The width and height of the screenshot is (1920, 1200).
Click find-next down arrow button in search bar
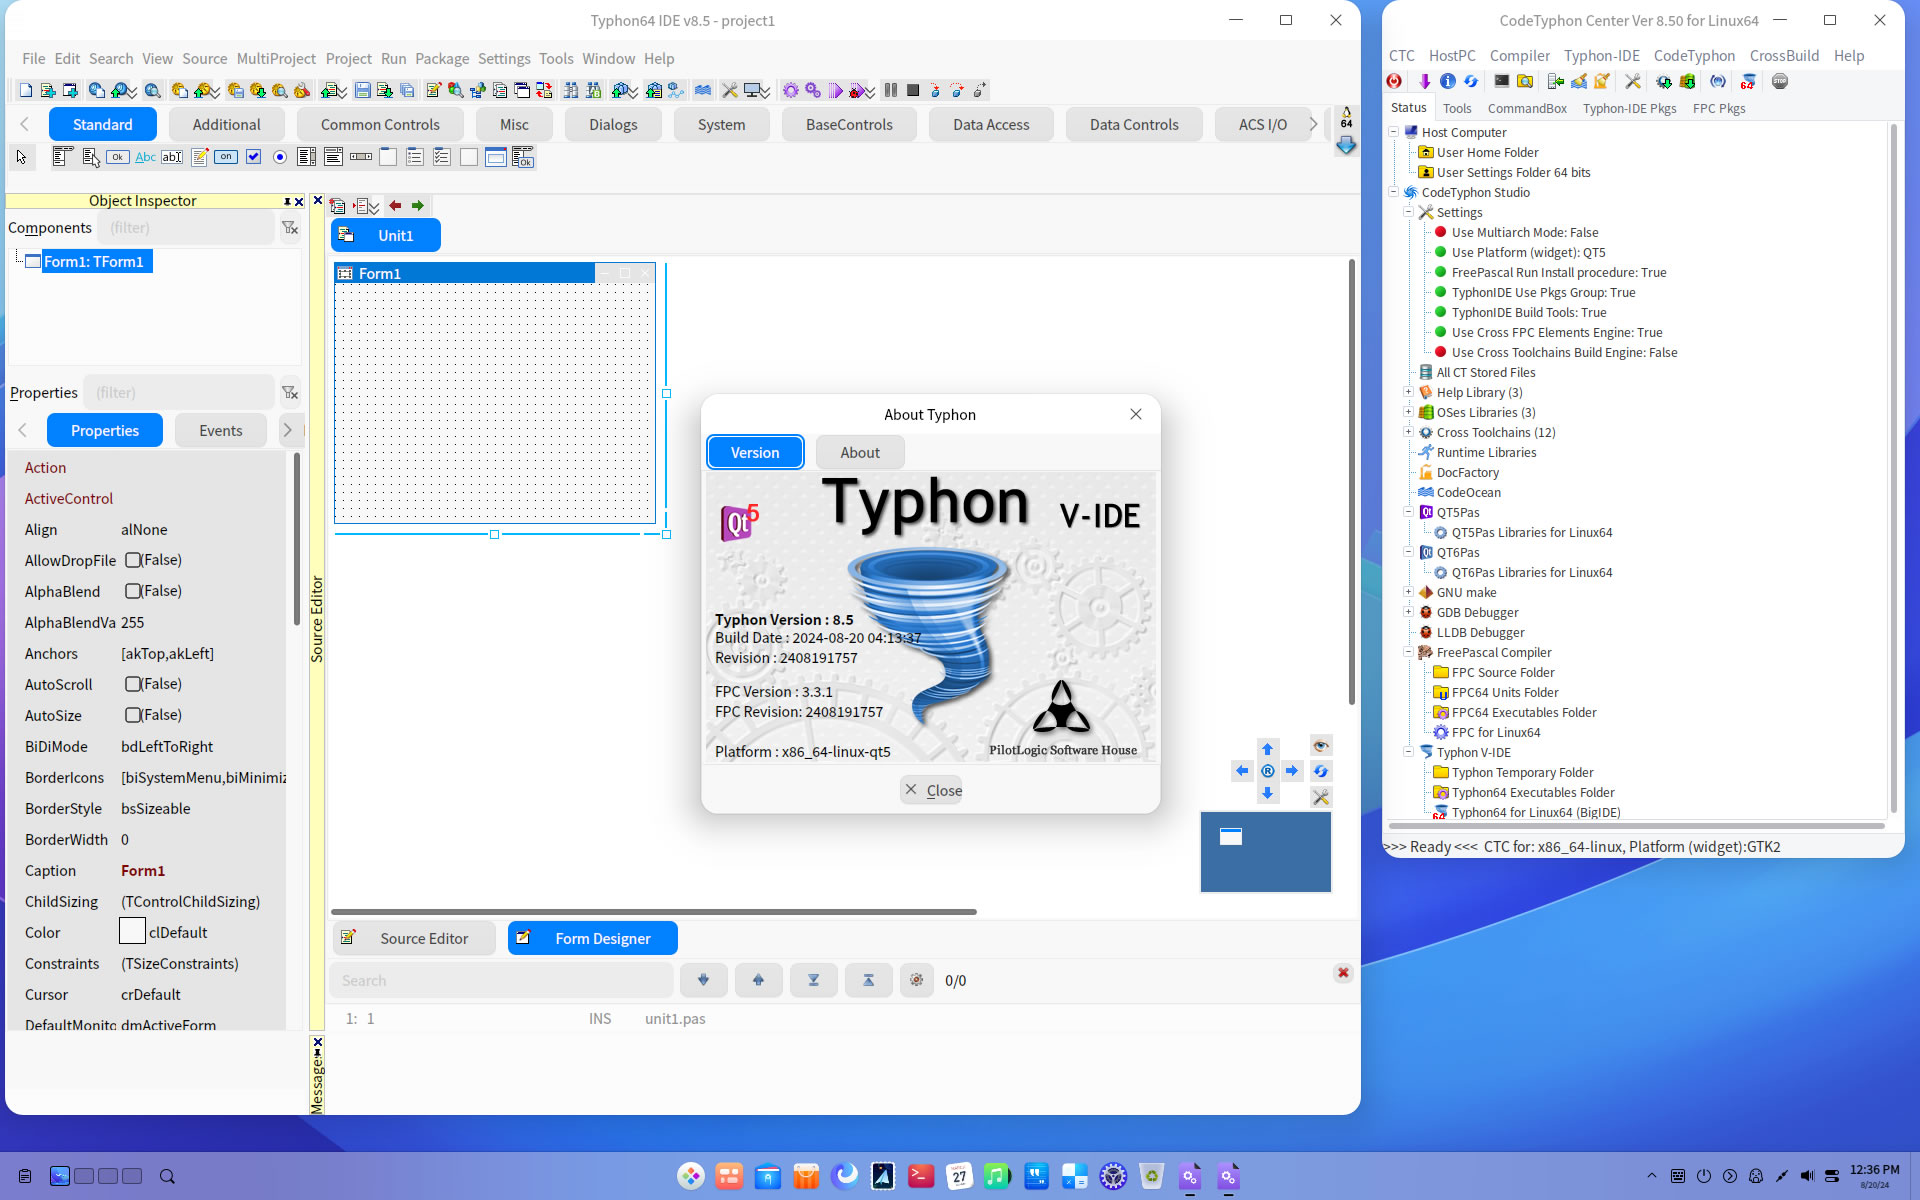click(x=704, y=981)
